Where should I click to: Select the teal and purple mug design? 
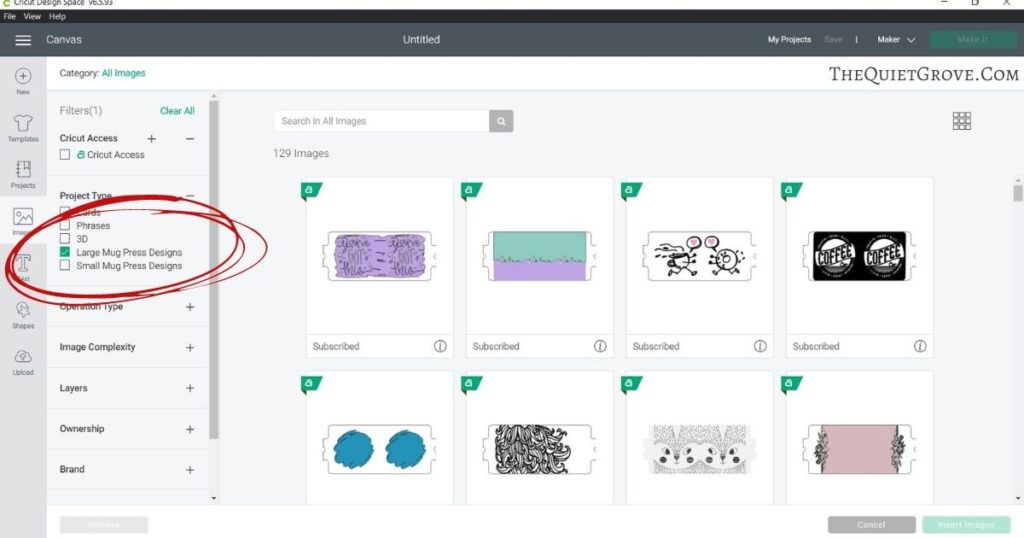[539, 256]
